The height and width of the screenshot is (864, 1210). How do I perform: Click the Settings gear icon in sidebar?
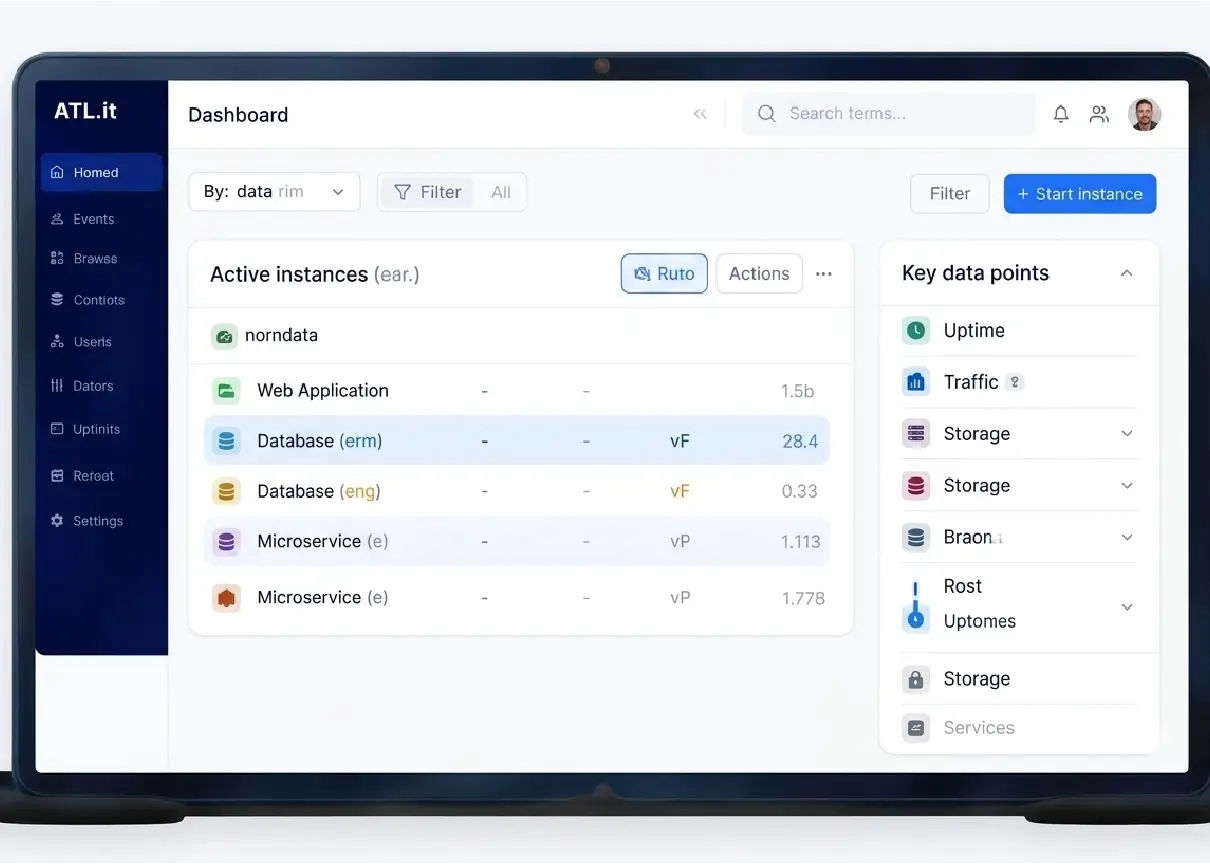pyautogui.click(x=57, y=521)
